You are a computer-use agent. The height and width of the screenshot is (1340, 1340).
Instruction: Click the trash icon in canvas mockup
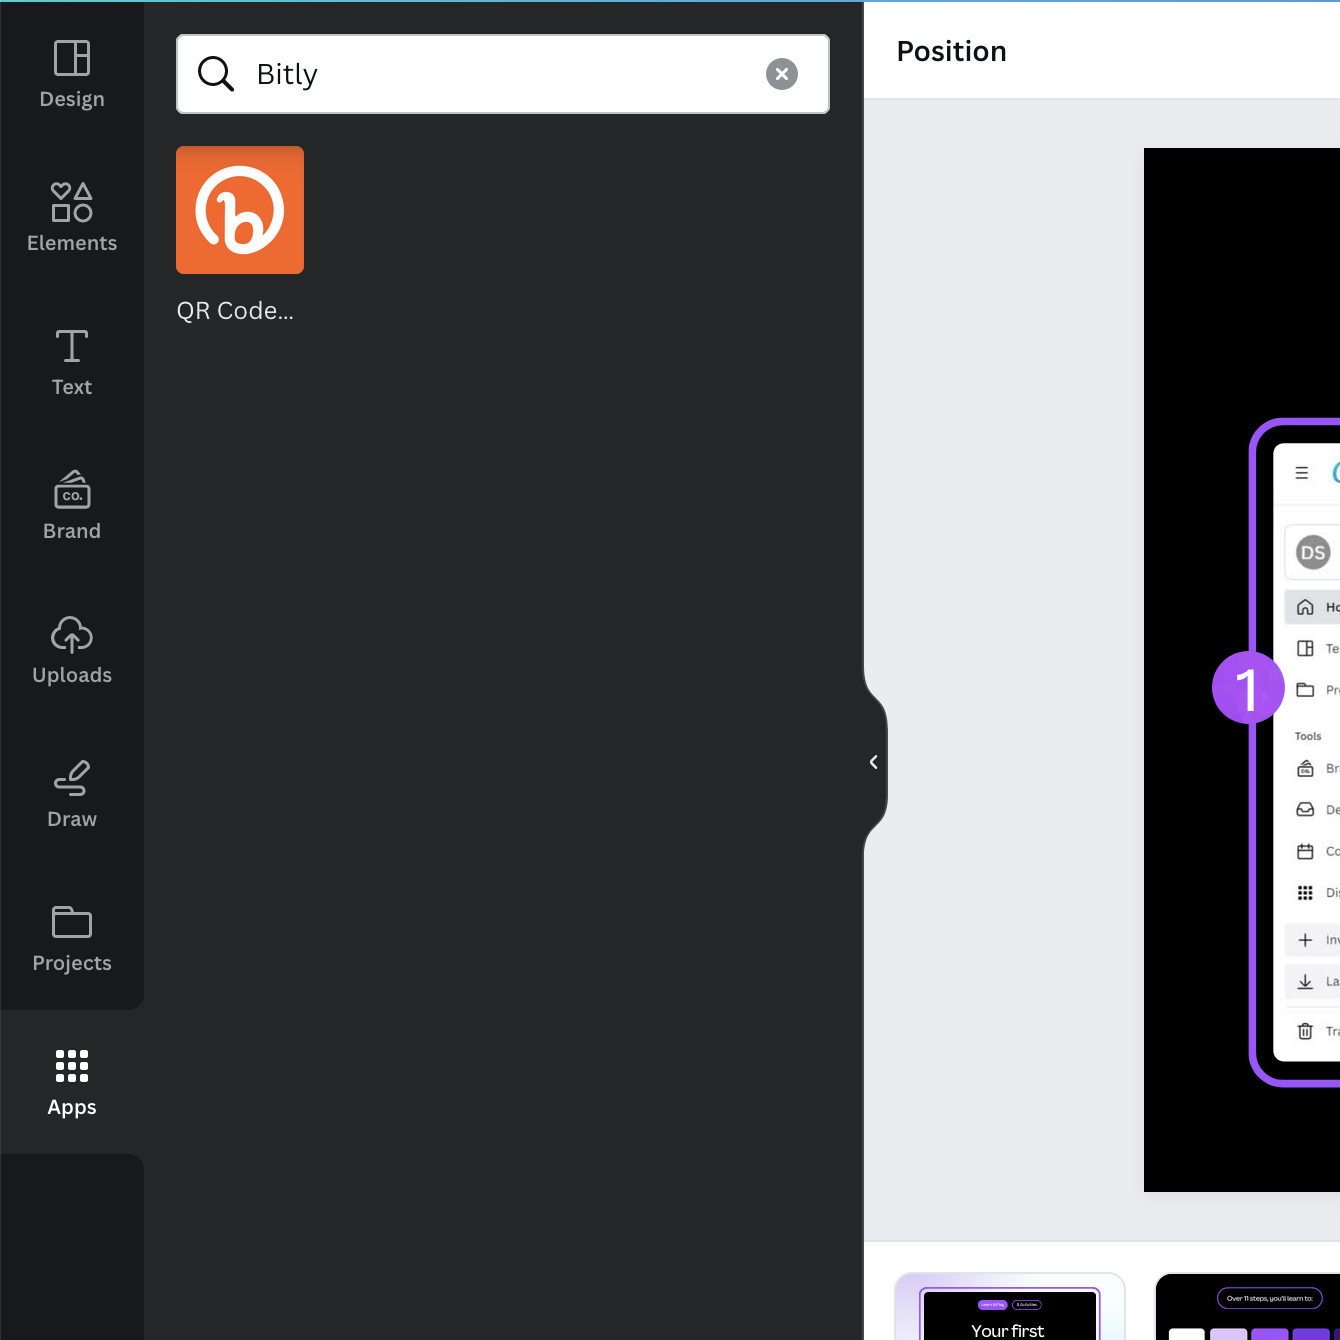[1305, 1031]
